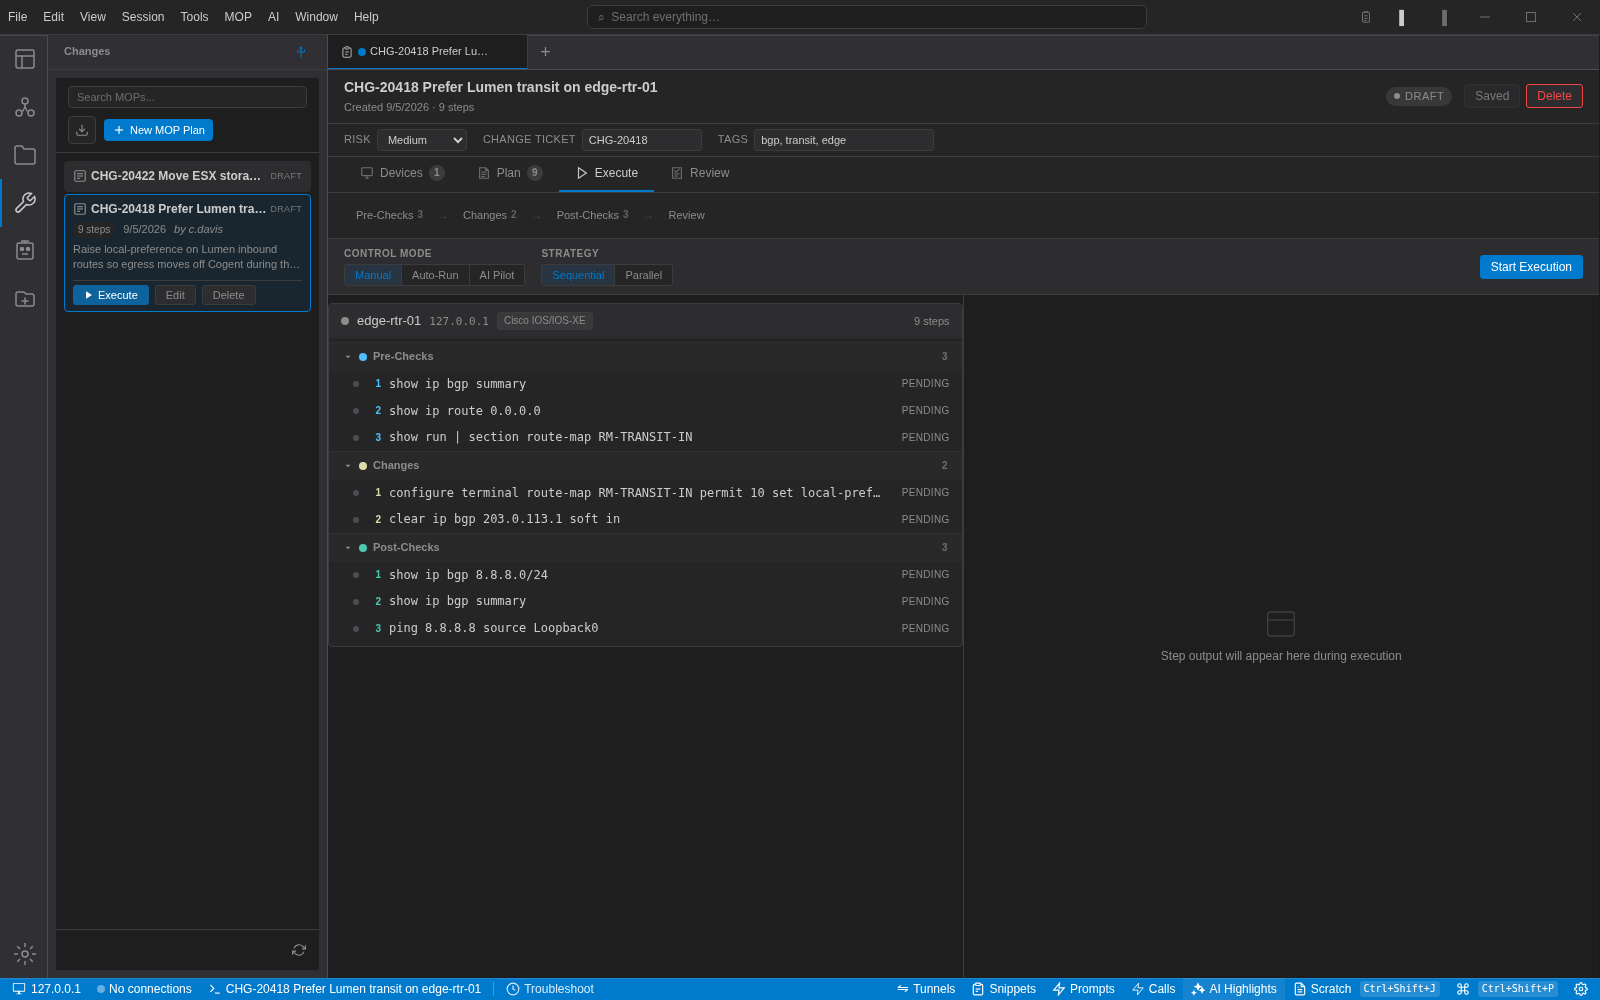Open Calls from the status bar
The height and width of the screenshot is (1000, 1600).
(1153, 989)
